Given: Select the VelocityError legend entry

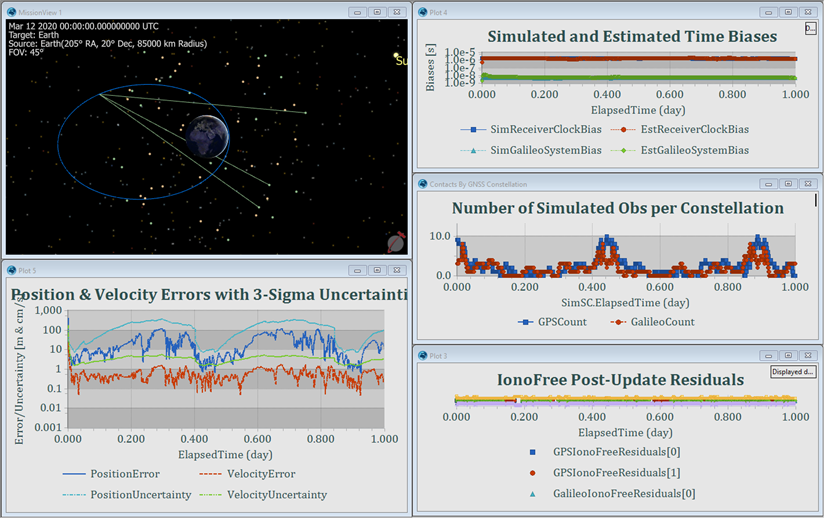Looking at the screenshot, I should coord(247,474).
